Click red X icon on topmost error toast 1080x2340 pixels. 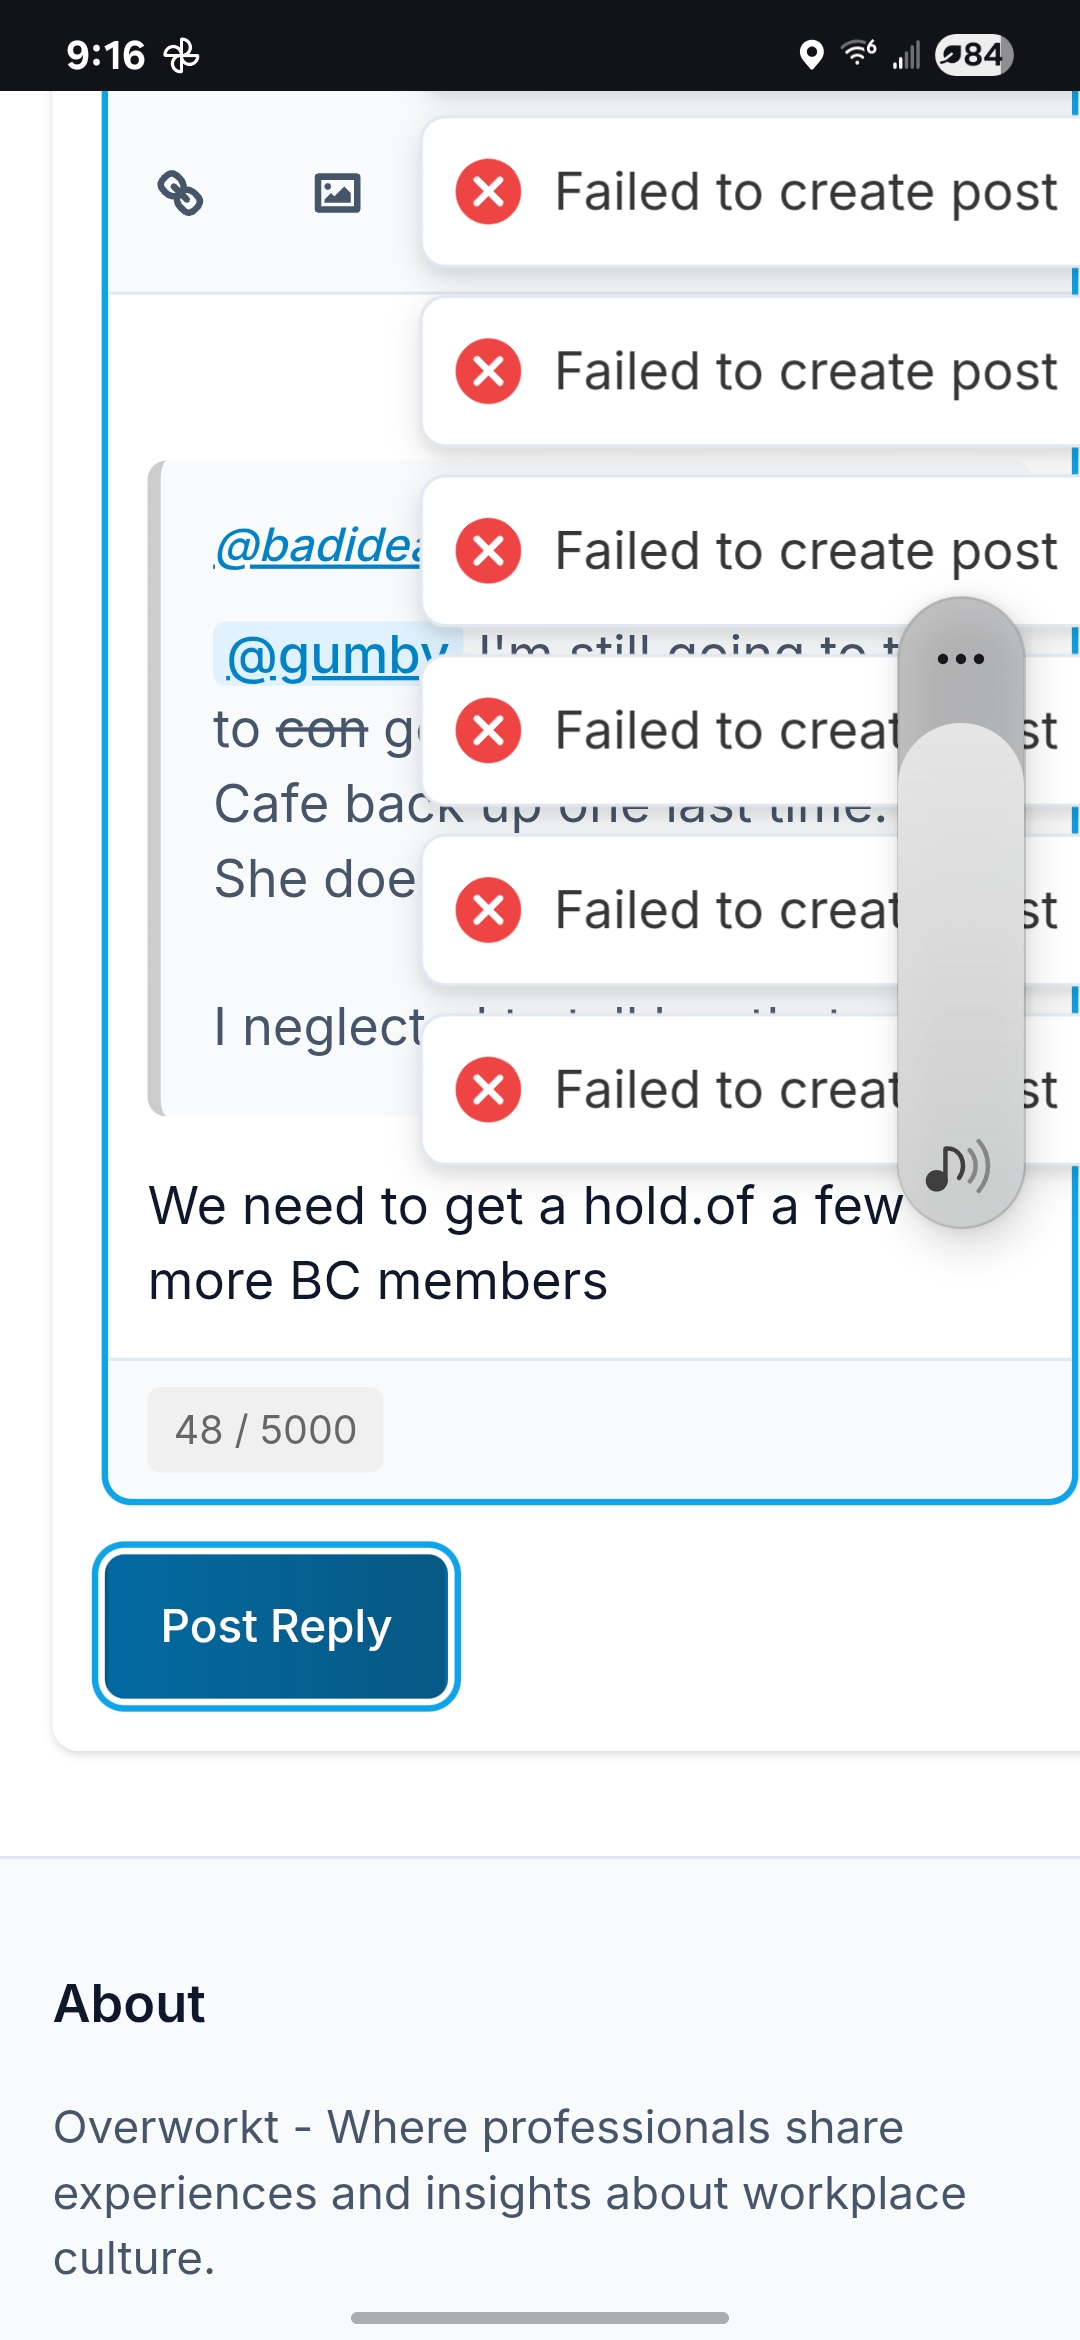(488, 191)
